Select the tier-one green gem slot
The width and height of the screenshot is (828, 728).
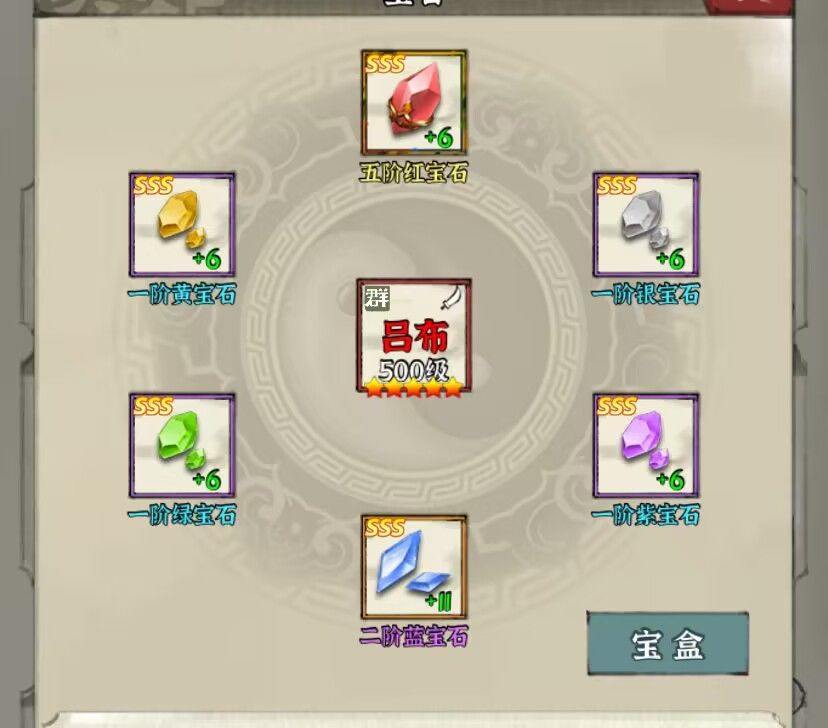pyautogui.click(x=182, y=445)
